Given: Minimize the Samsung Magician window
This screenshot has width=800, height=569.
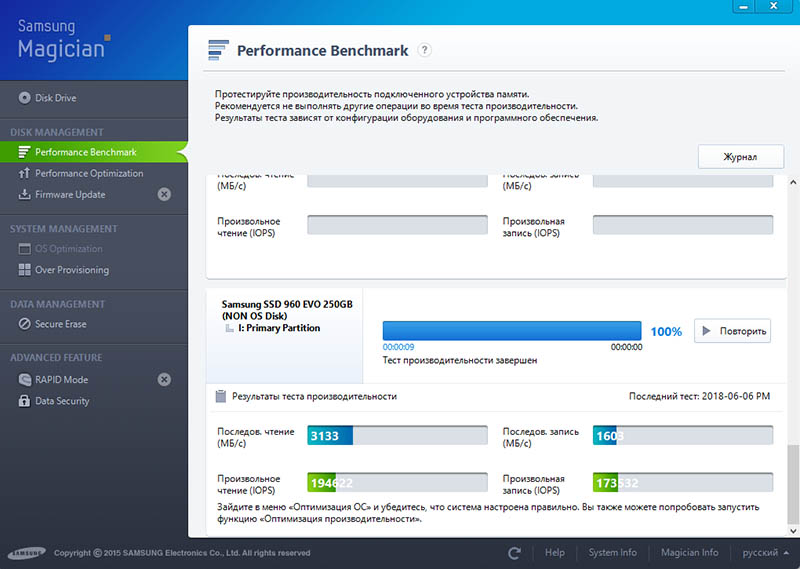Looking at the screenshot, I should (x=744, y=6).
